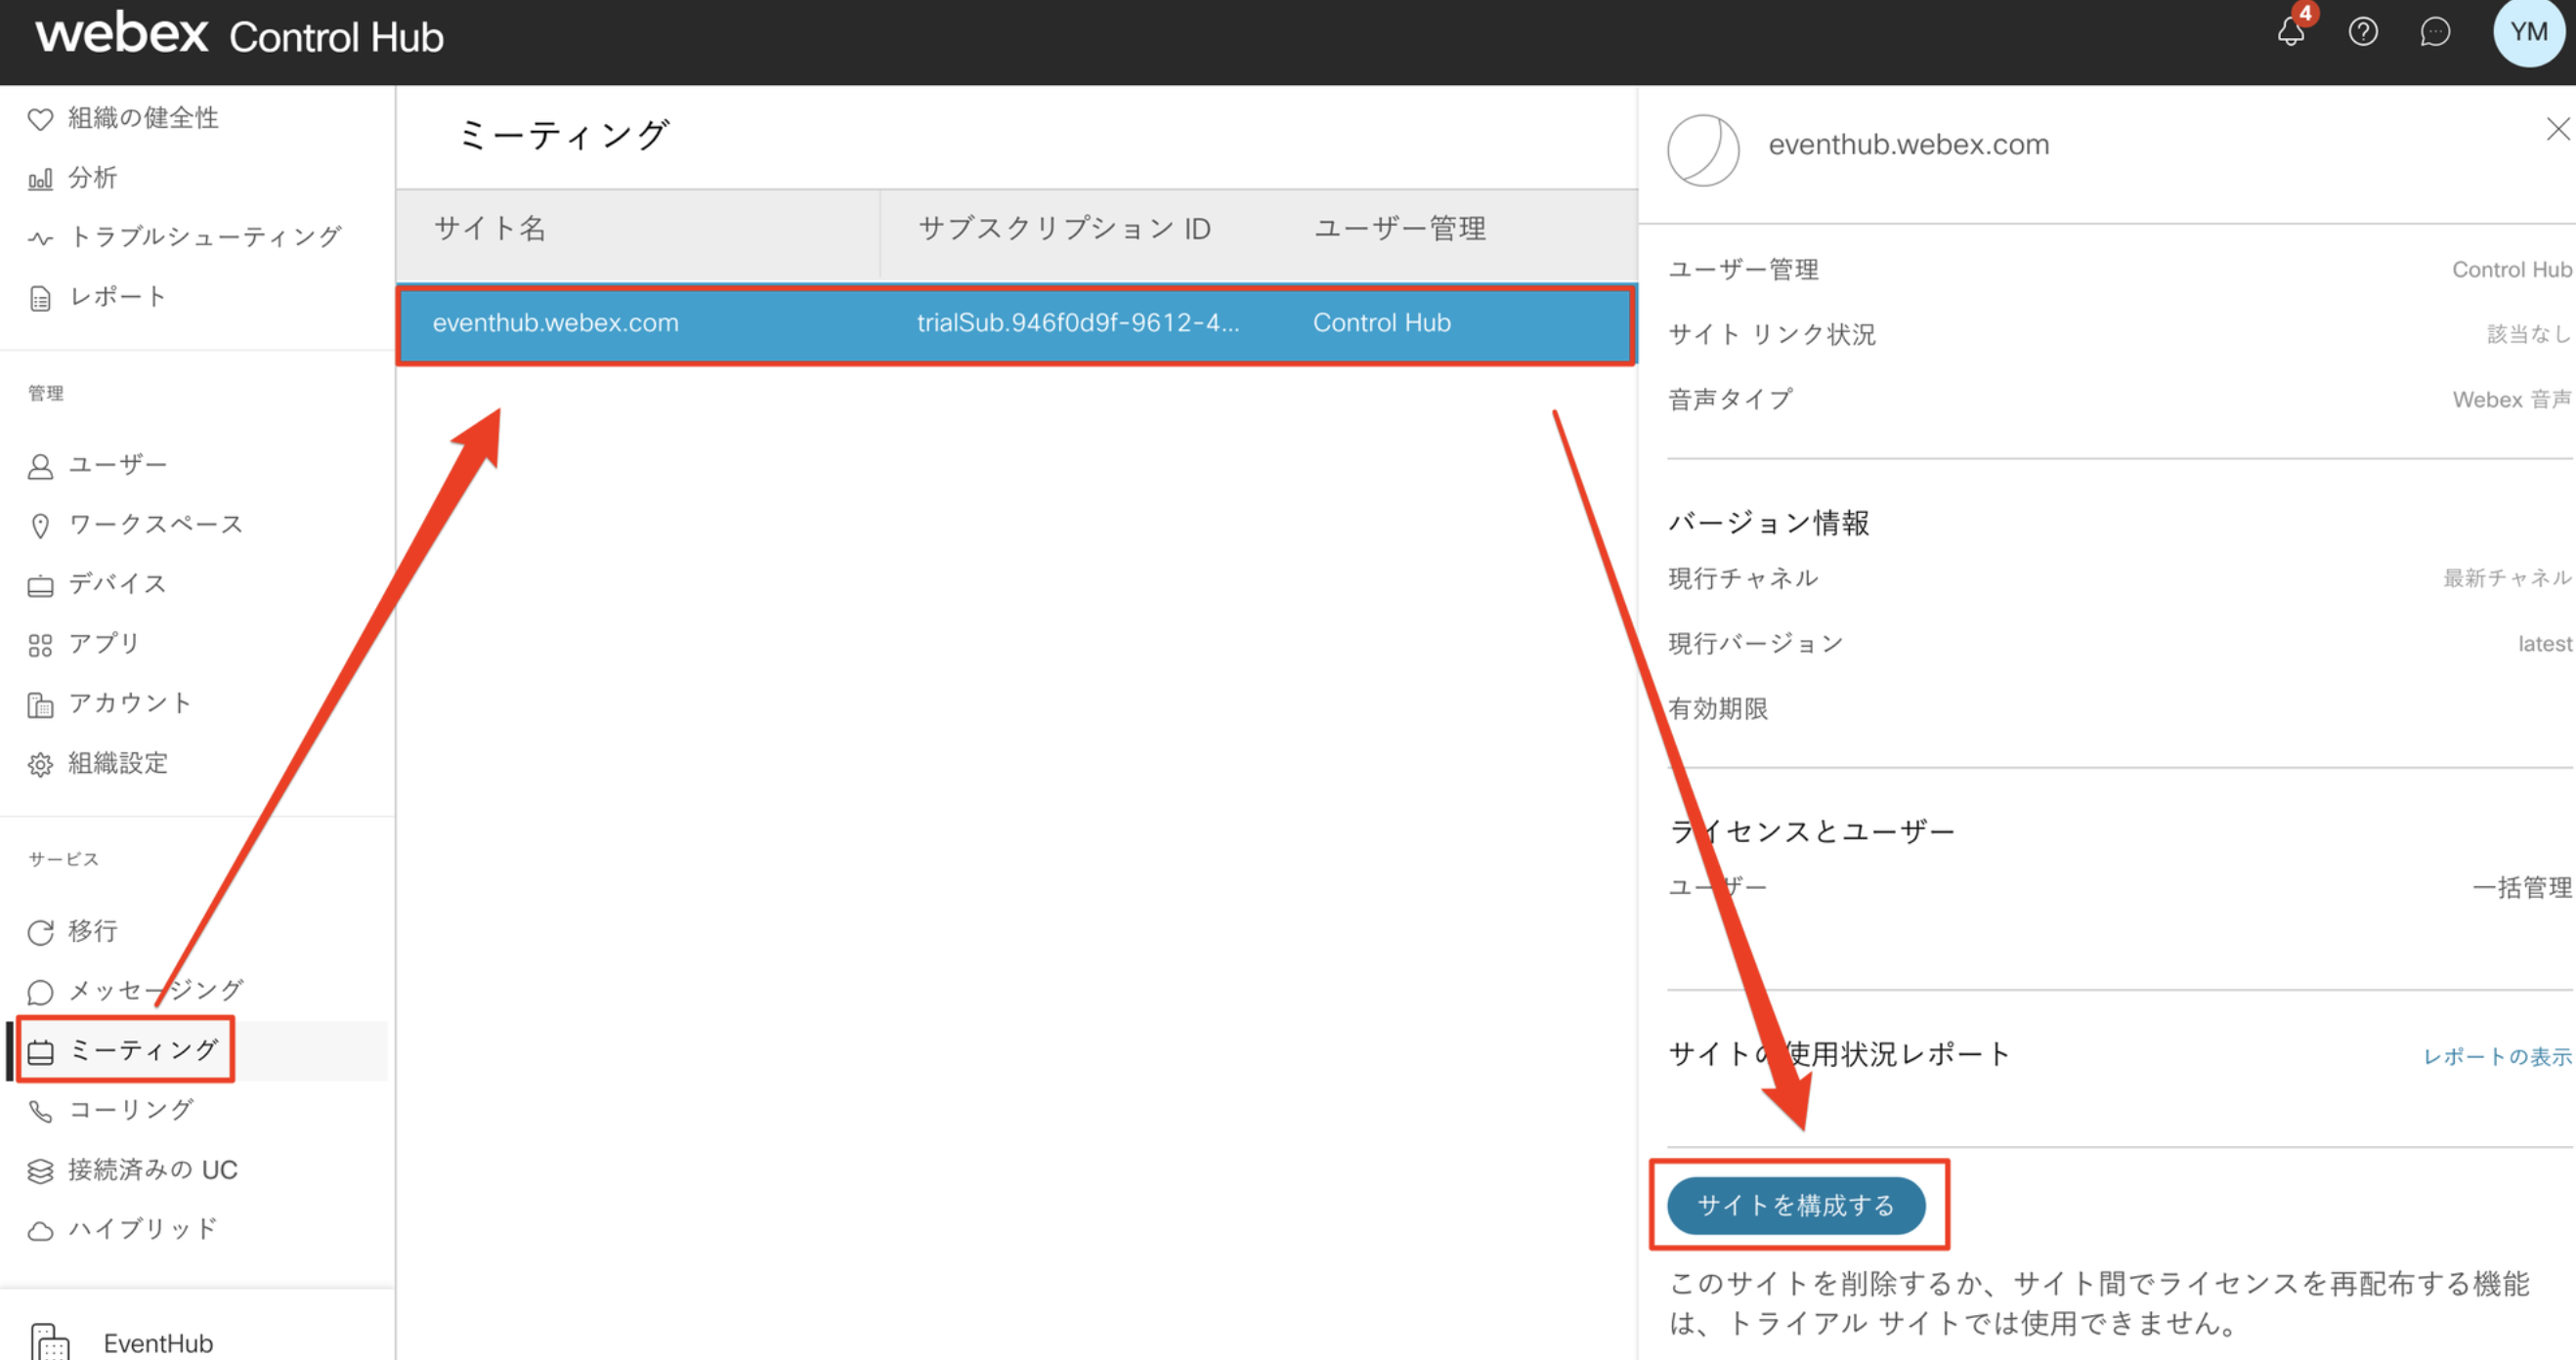Viewport: 2576px width, 1360px height.
Task: Click the webex Control Hub logo
Action: pyautogui.click(x=240, y=34)
